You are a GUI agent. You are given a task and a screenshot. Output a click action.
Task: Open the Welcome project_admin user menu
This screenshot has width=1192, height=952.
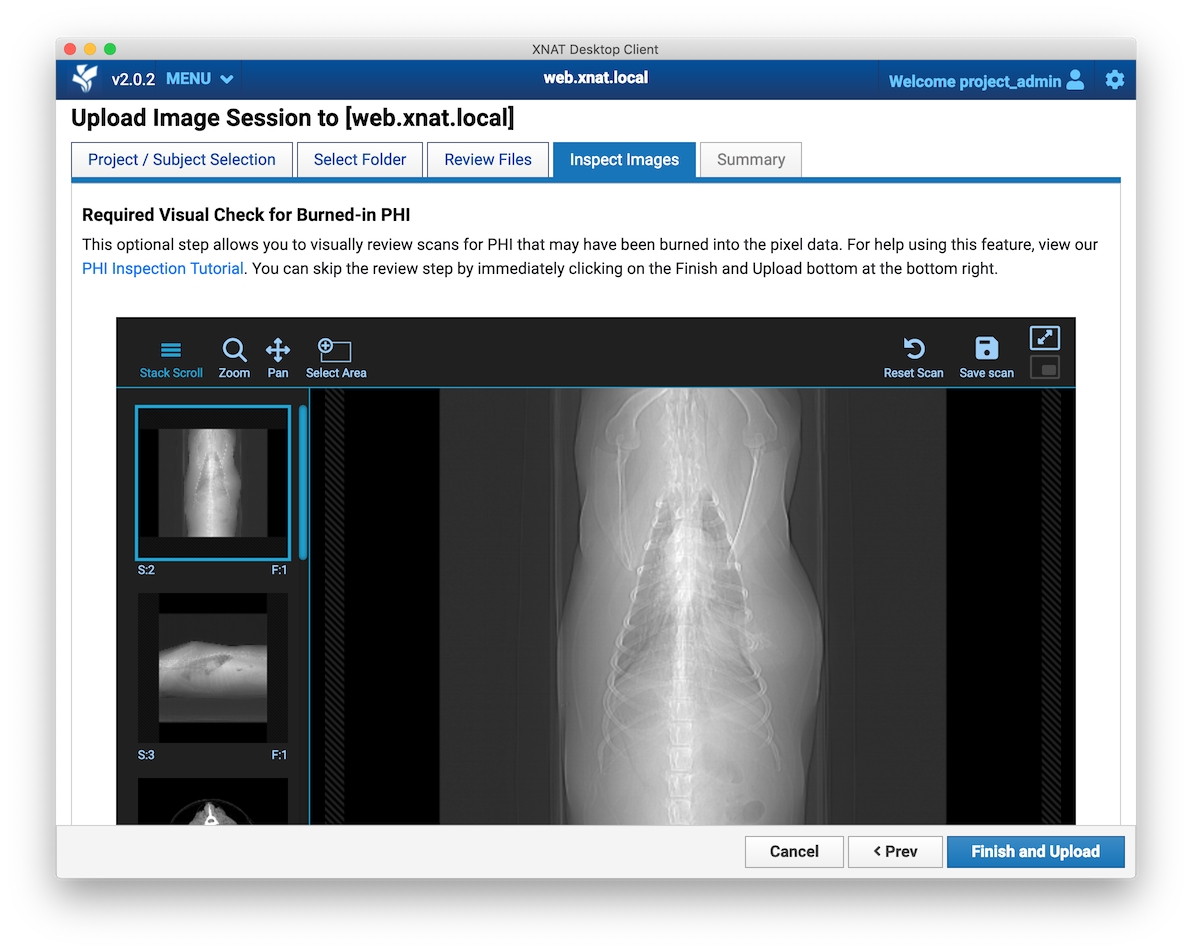pyautogui.click(x=985, y=81)
